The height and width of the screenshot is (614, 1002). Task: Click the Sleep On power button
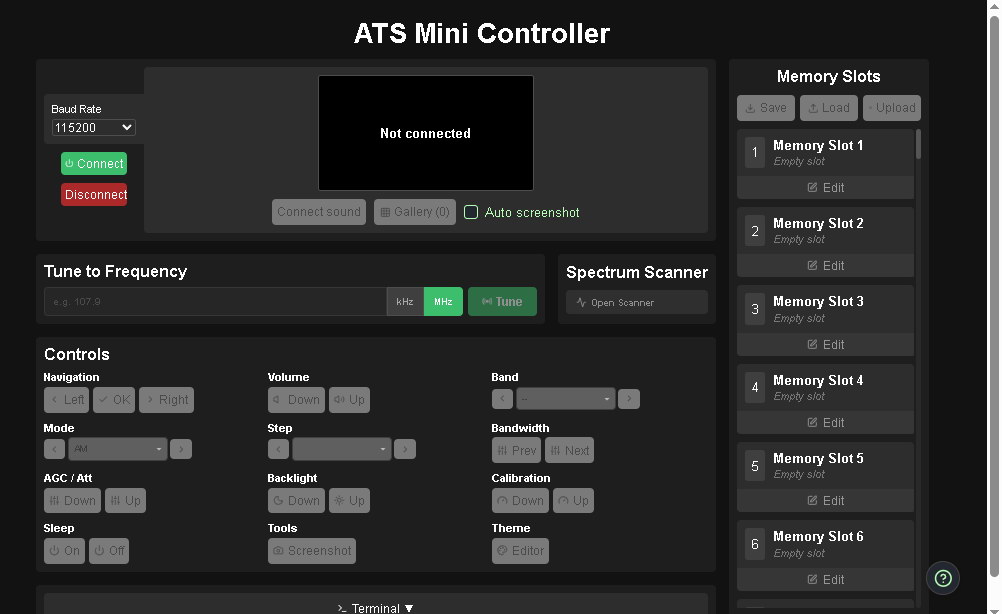[x=64, y=551]
